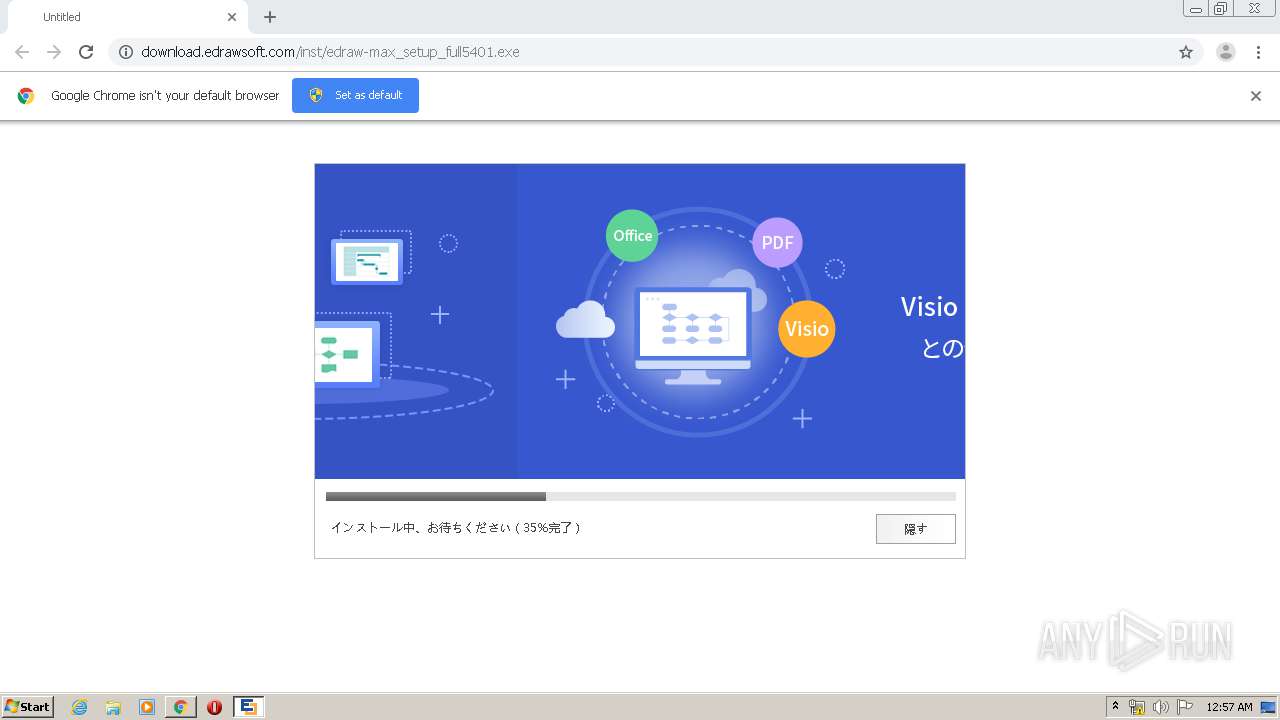Viewport: 1280px width, 720px height.
Task: Switch to Chrome taskbar icon
Action: tap(180, 707)
